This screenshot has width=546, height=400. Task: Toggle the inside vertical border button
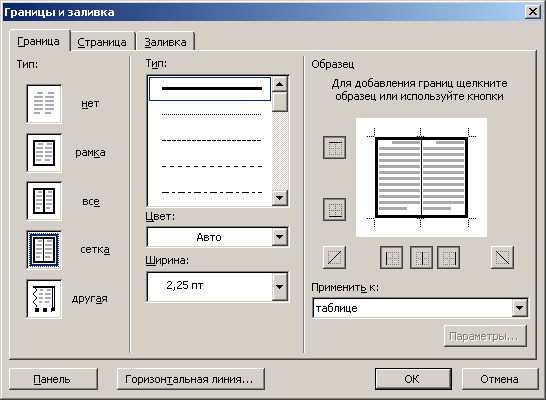(421, 258)
